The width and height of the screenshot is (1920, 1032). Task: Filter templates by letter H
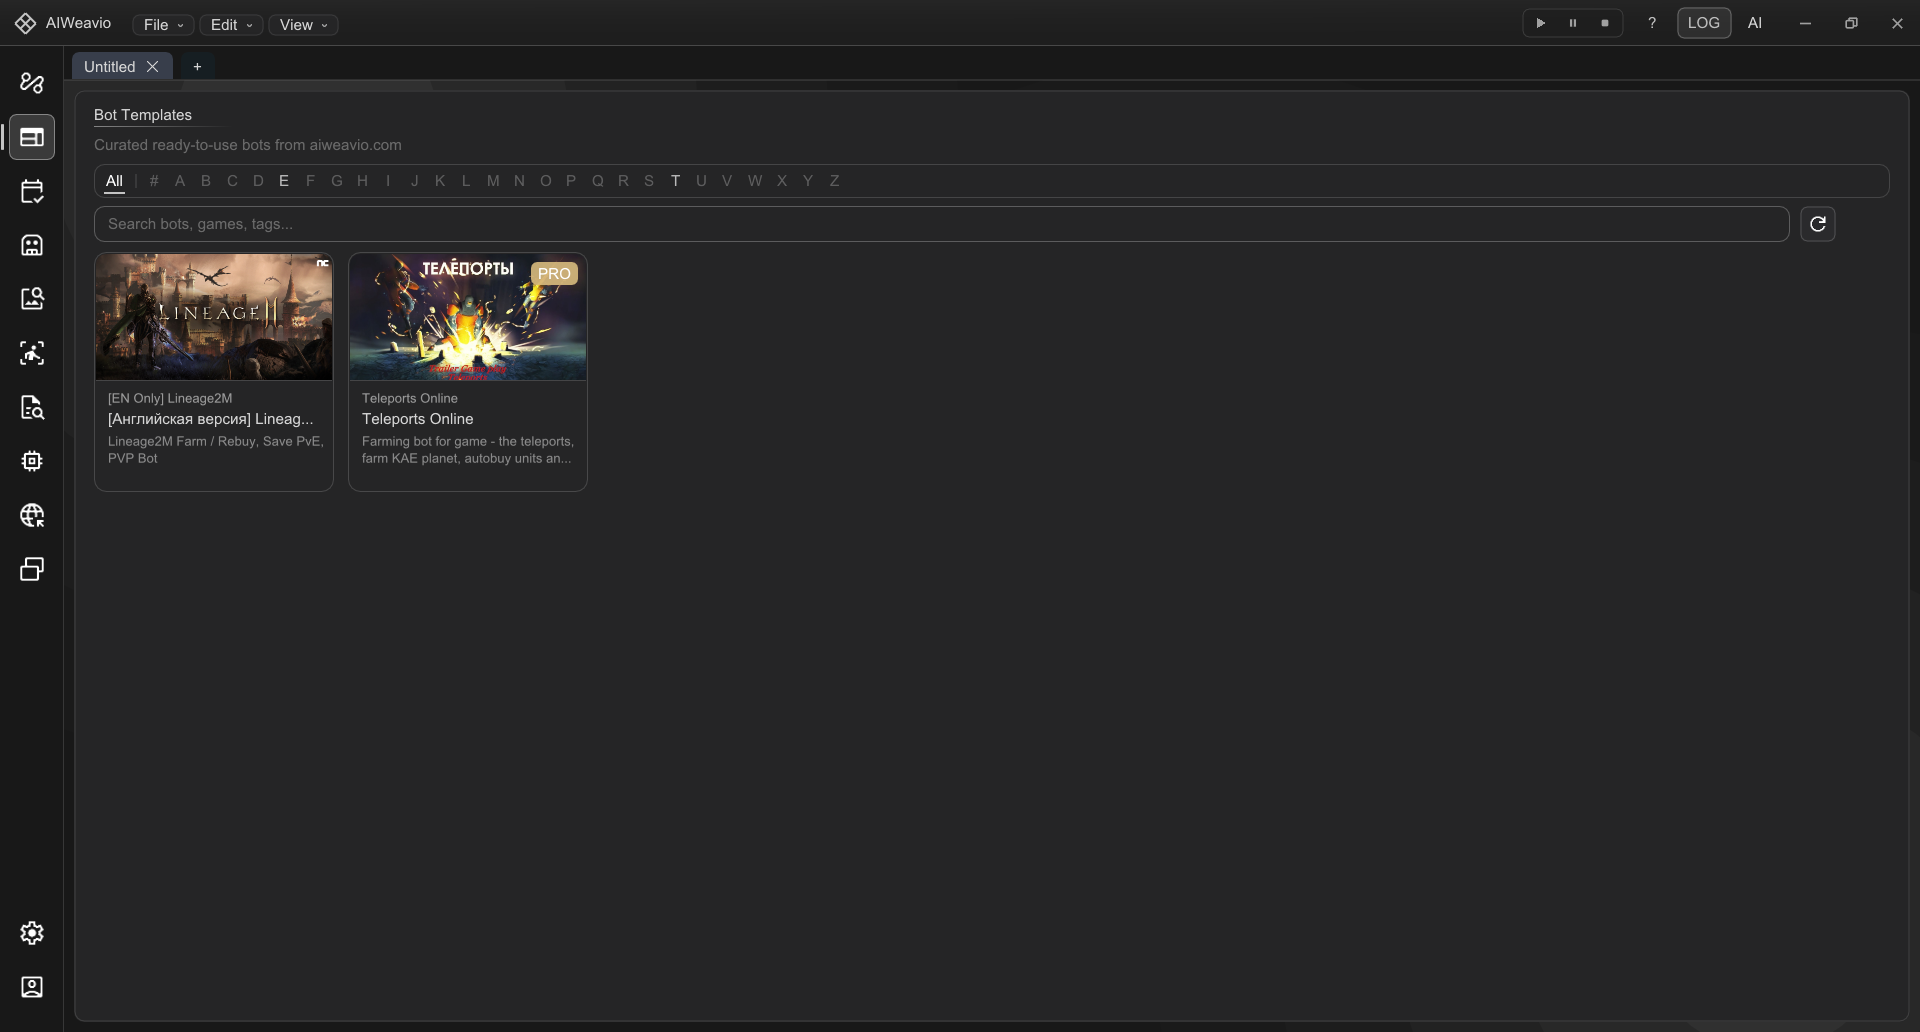pyautogui.click(x=362, y=181)
